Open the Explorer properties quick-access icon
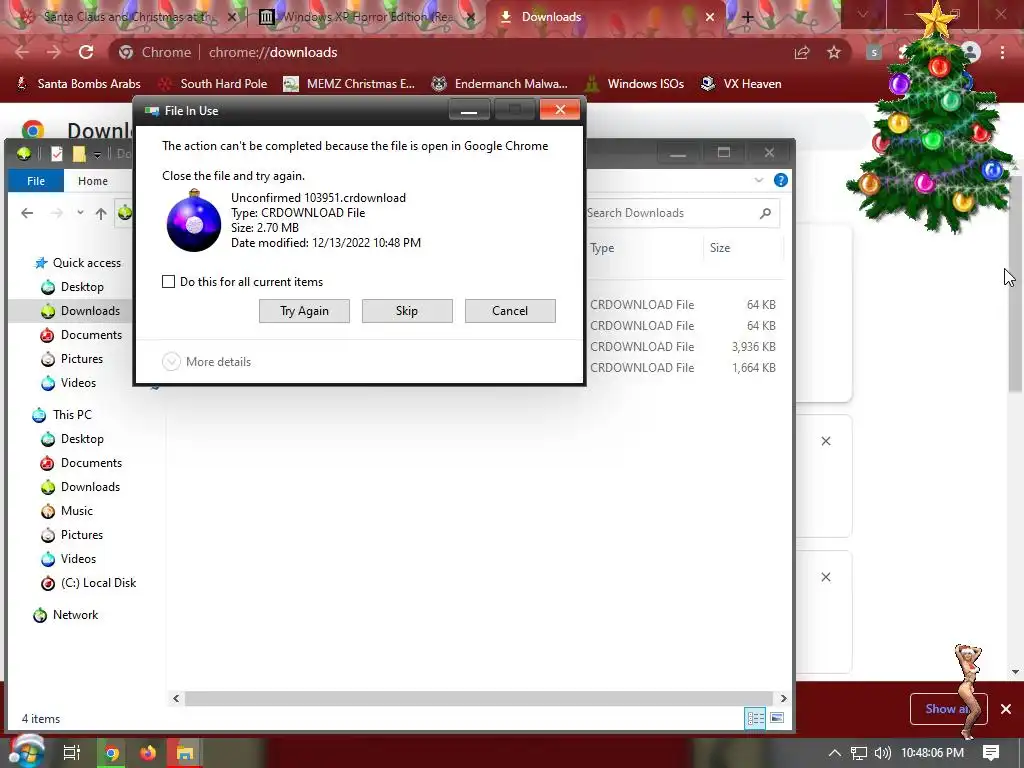 click(57, 154)
